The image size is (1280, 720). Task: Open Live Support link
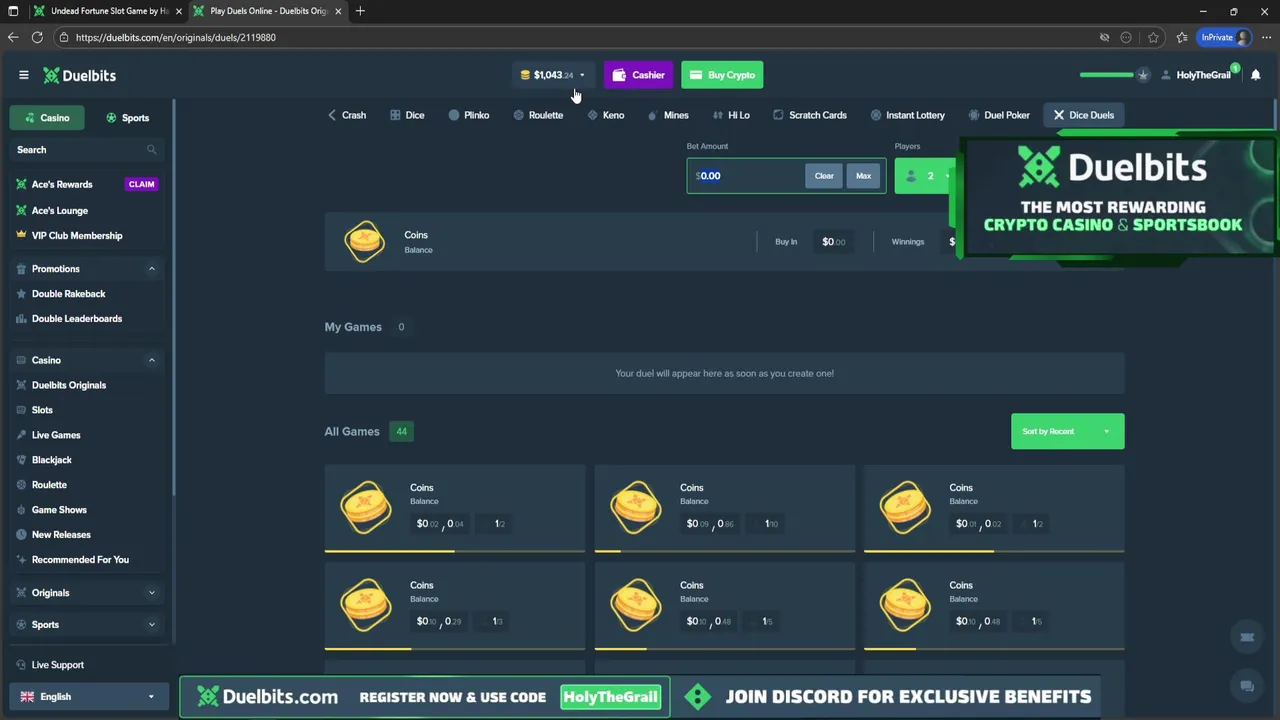pyautogui.click(x=58, y=665)
